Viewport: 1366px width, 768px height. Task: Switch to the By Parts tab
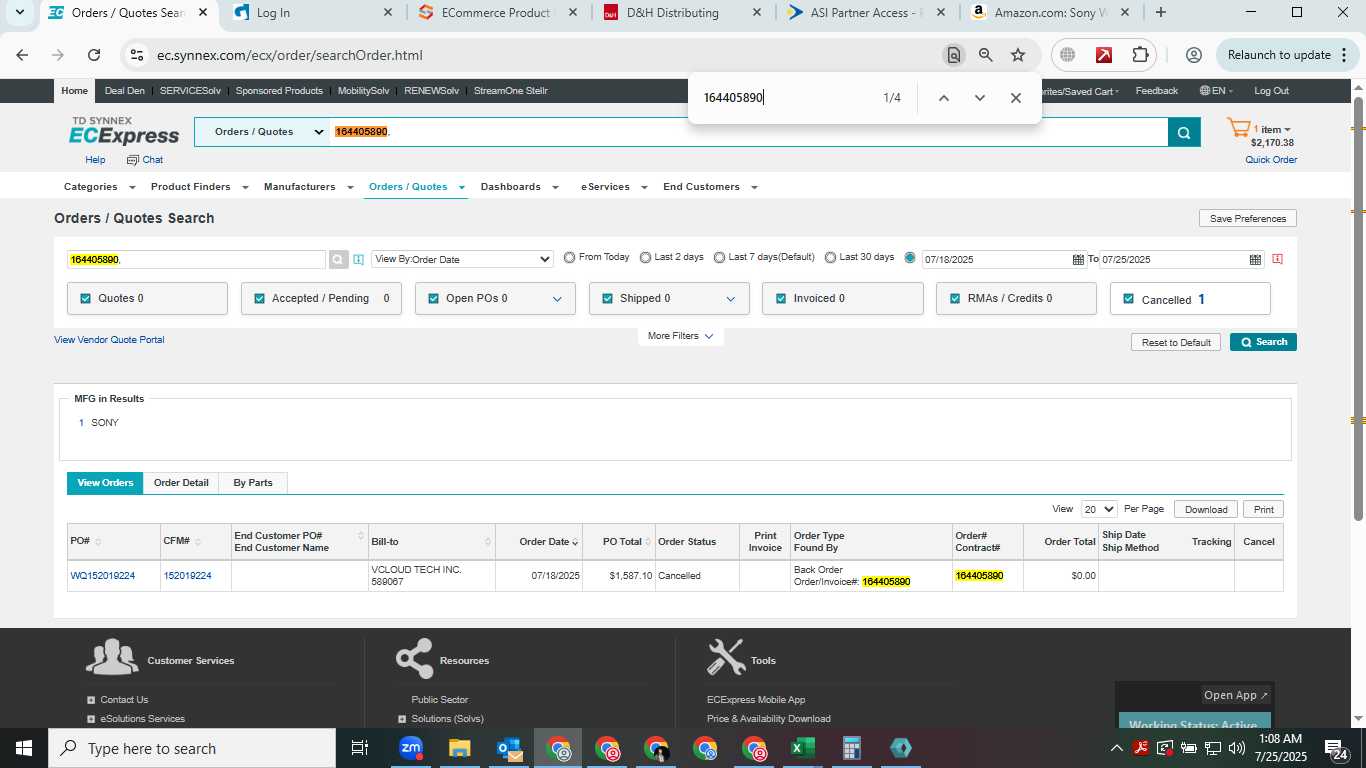click(x=253, y=483)
